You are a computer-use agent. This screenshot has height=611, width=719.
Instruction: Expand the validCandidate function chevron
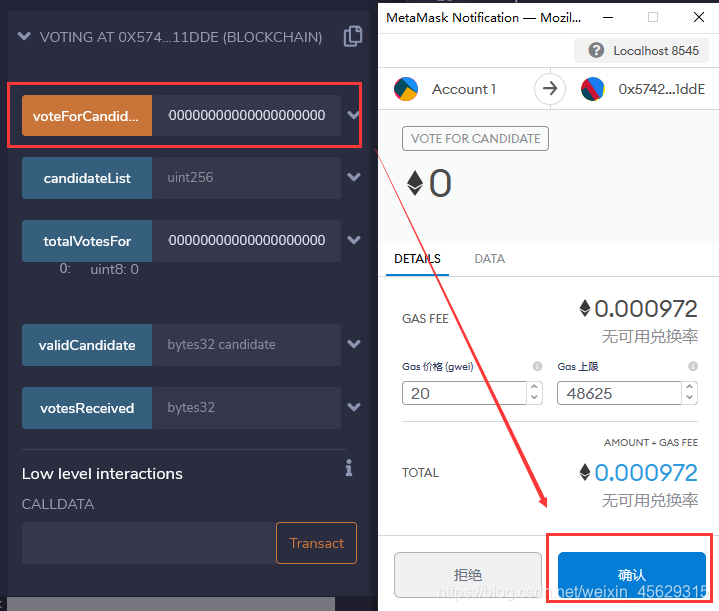click(x=354, y=344)
